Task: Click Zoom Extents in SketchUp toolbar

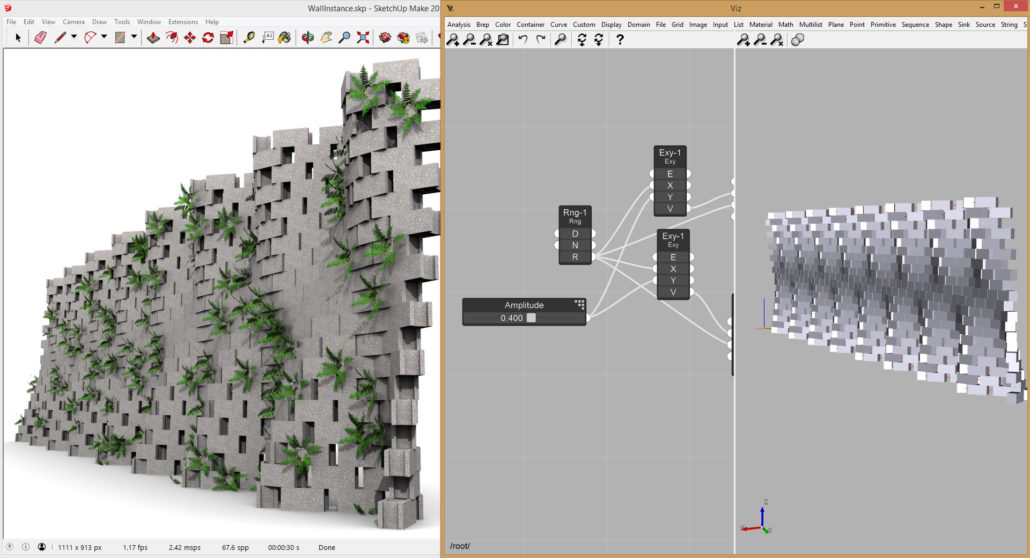Action: pos(361,38)
